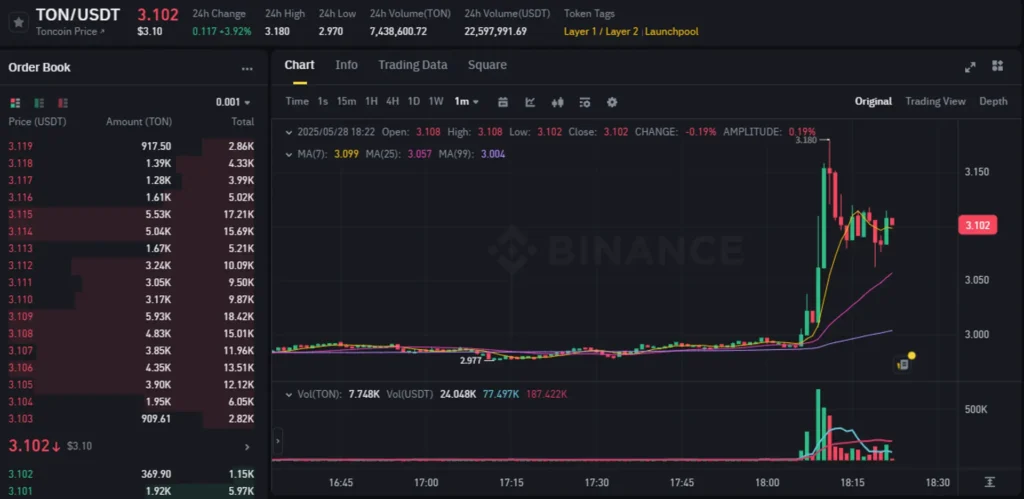
Task: Open technical indicators chart icon
Action: [530, 102]
